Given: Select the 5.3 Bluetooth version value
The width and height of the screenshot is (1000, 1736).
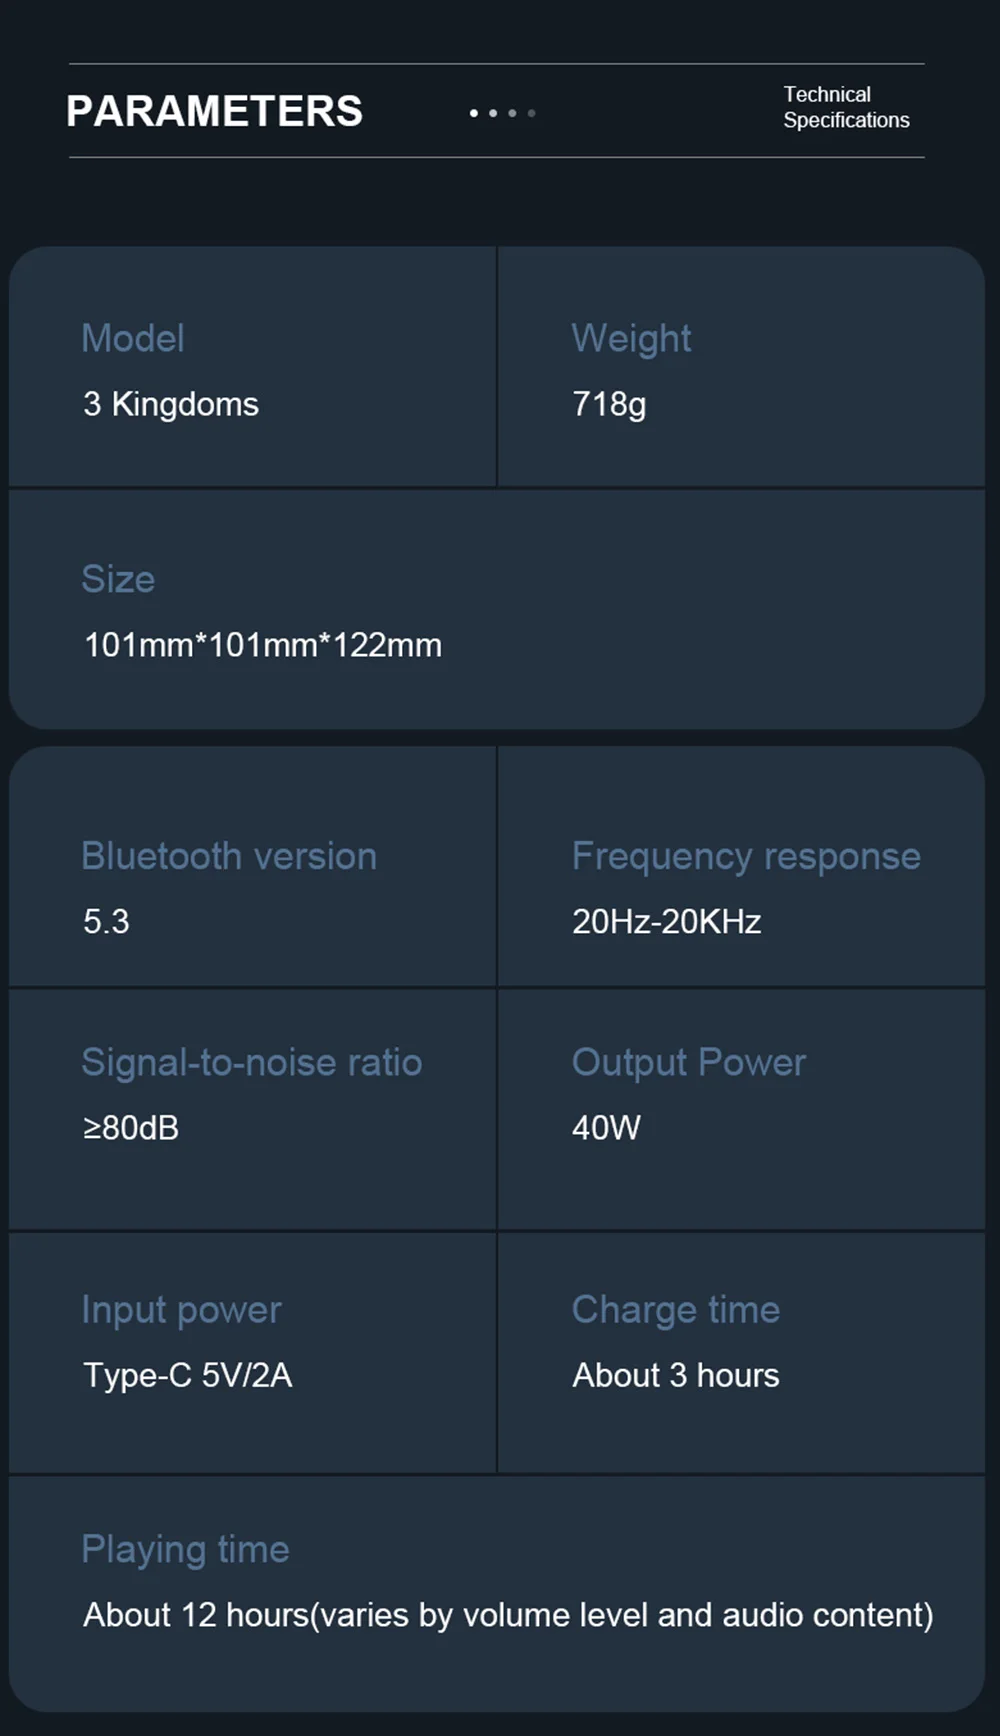Looking at the screenshot, I should pyautogui.click(x=106, y=921).
